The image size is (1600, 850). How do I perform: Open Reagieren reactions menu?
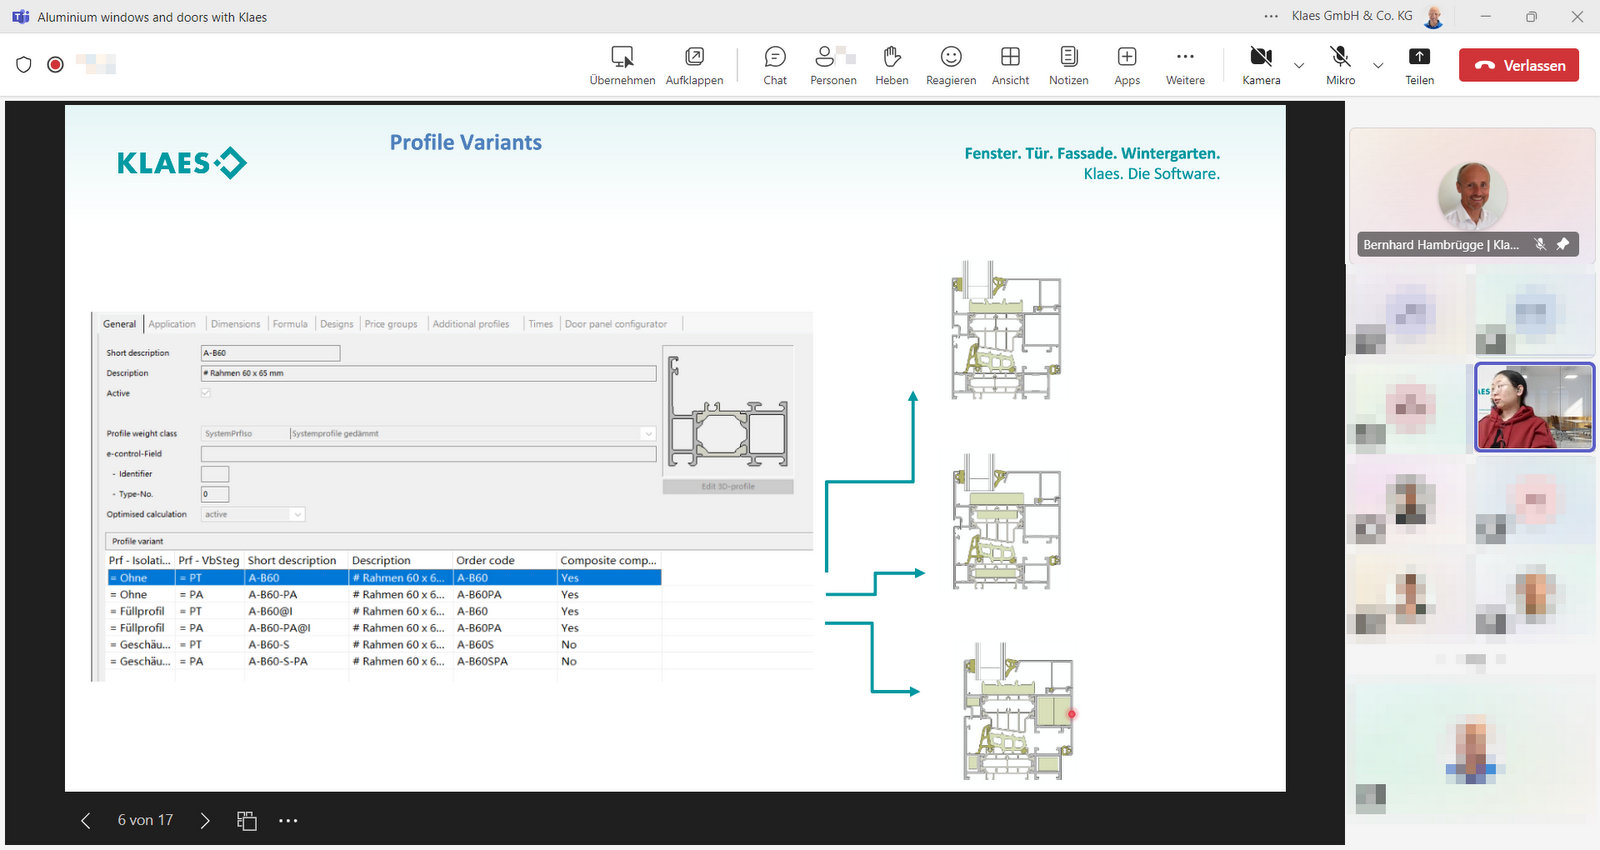pyautogui.click(x=950, y=65)
